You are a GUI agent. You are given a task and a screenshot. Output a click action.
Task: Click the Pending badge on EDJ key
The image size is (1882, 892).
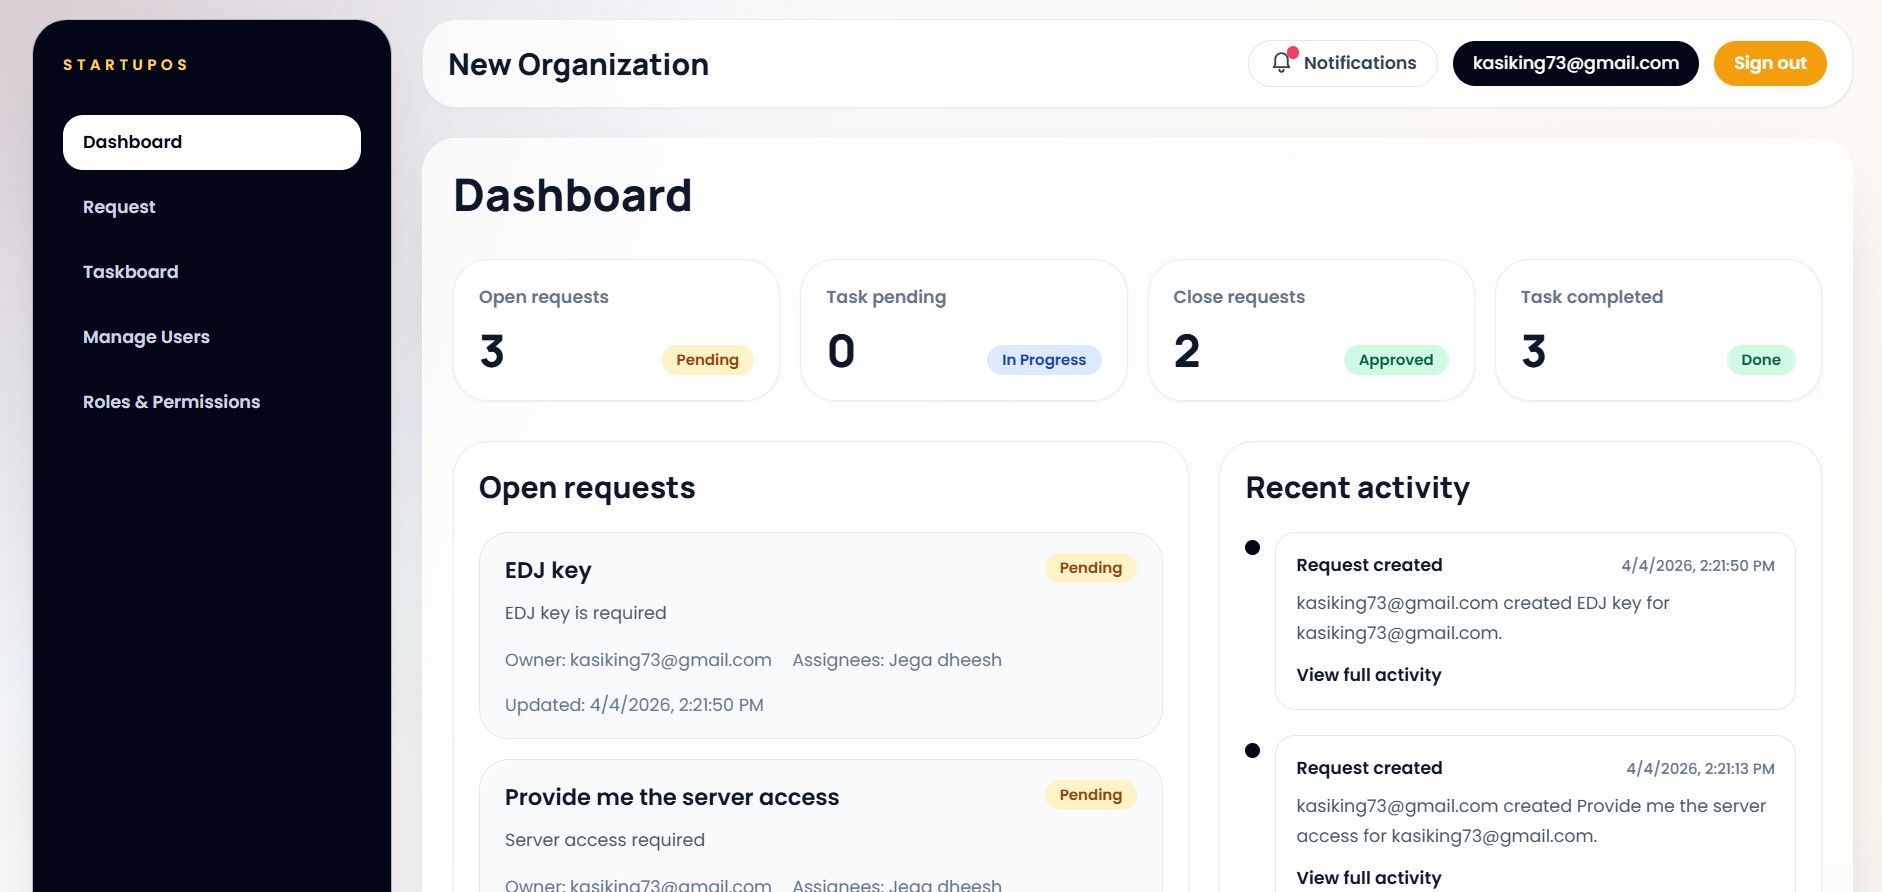pyautogui.click(x=1090, y=568)
